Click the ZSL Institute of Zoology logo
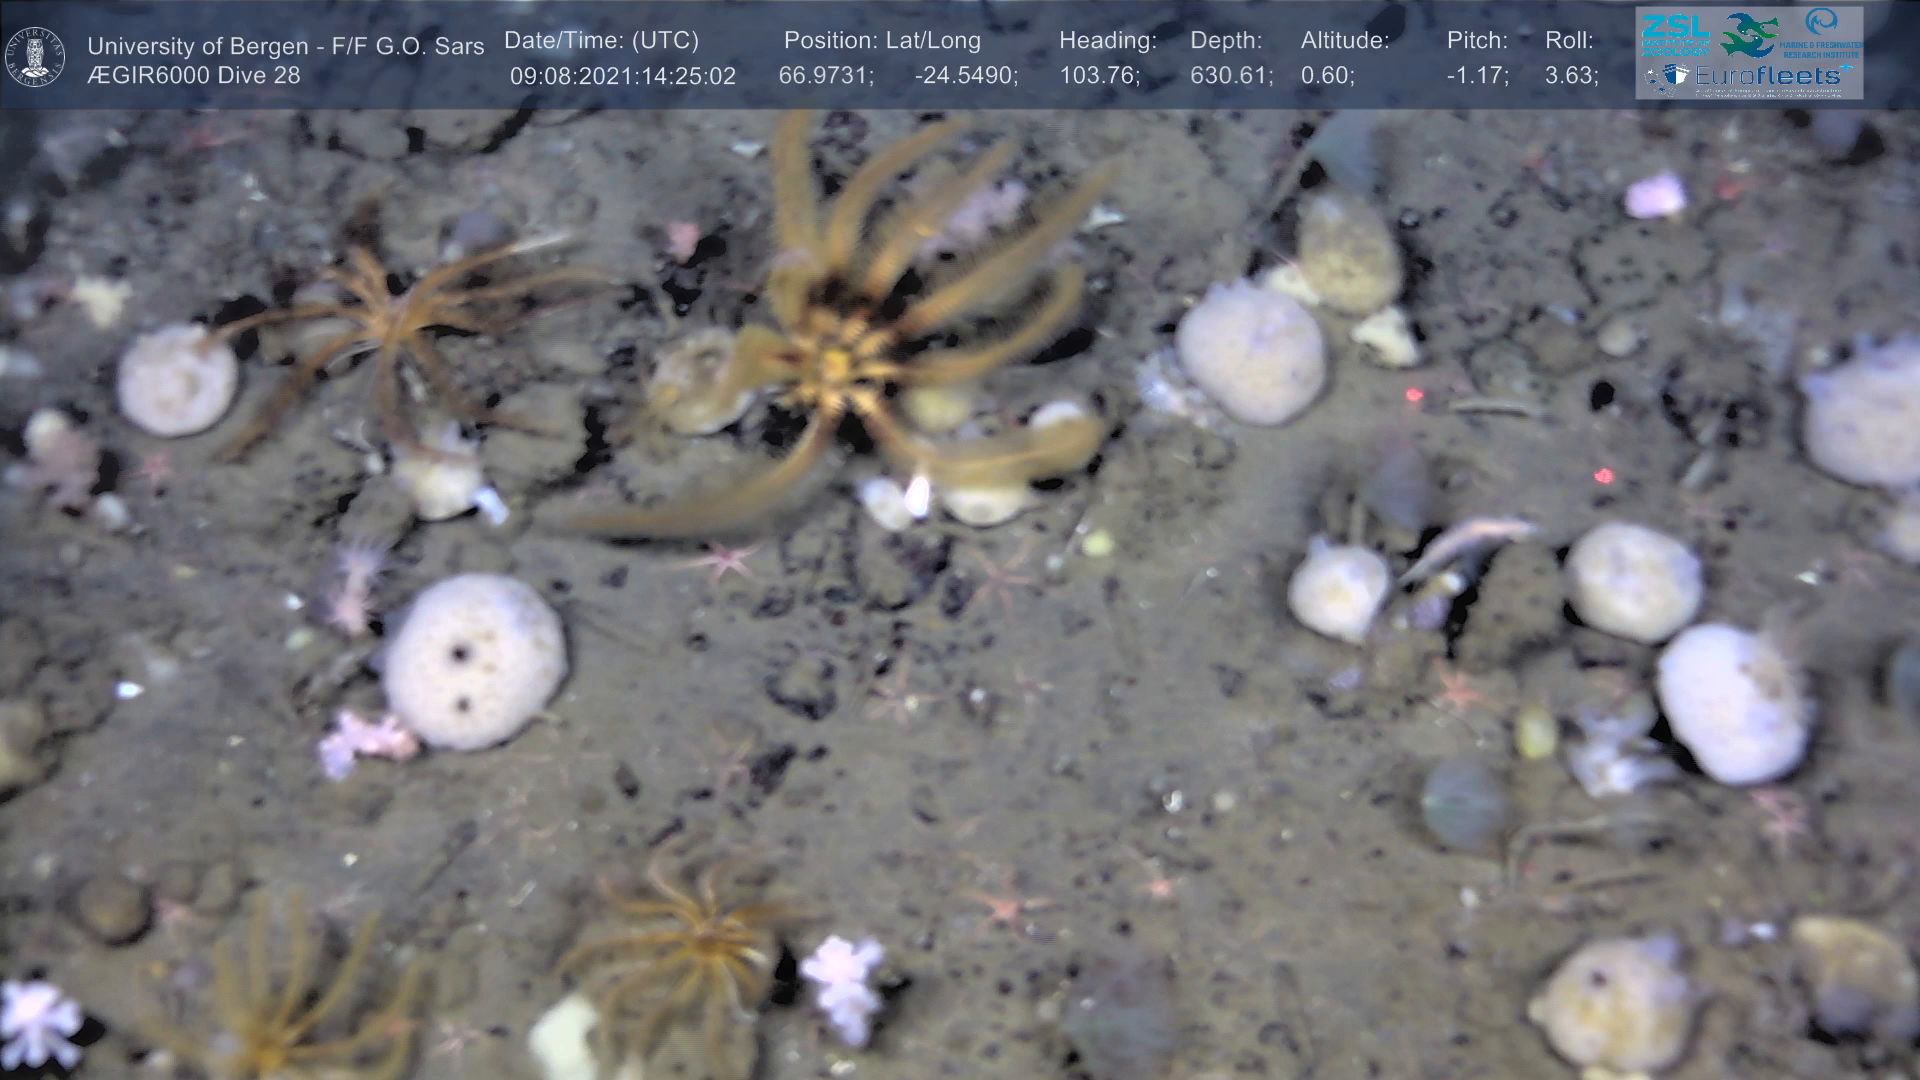 [x=1676, y=34]
